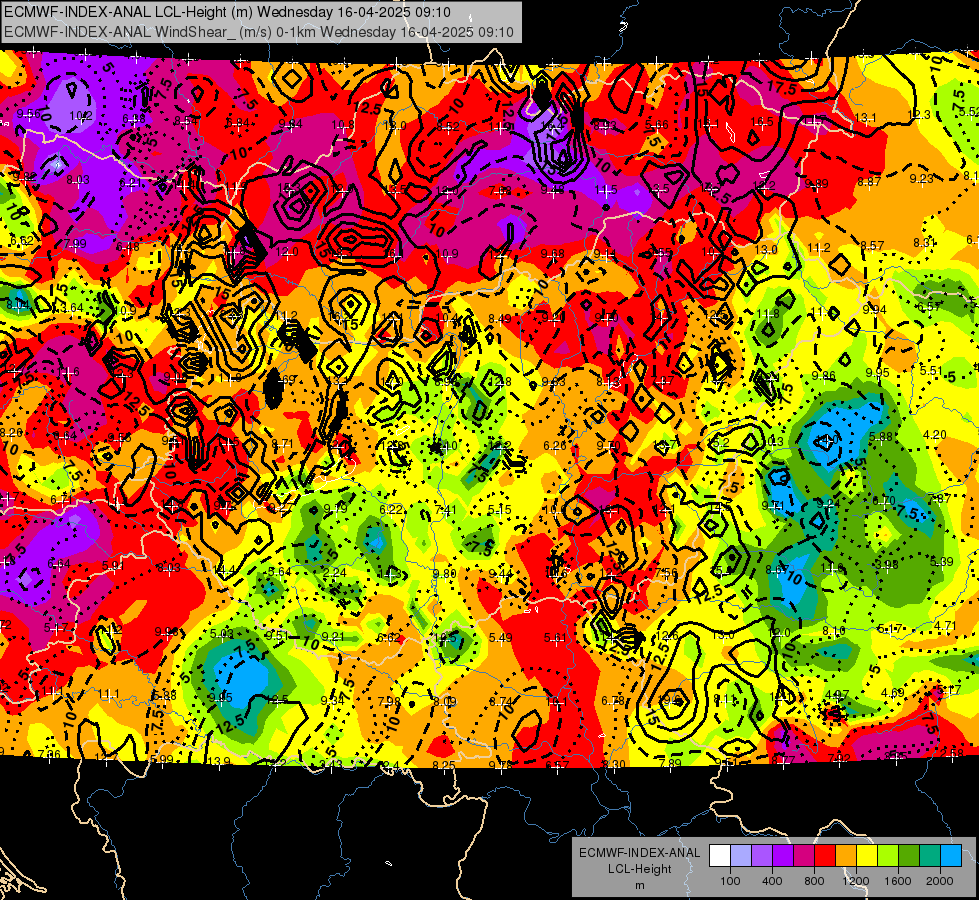This screenshot has width=979, height=900.
Task: Select the yellow legend color swatch
Action: tap(867, 856)
